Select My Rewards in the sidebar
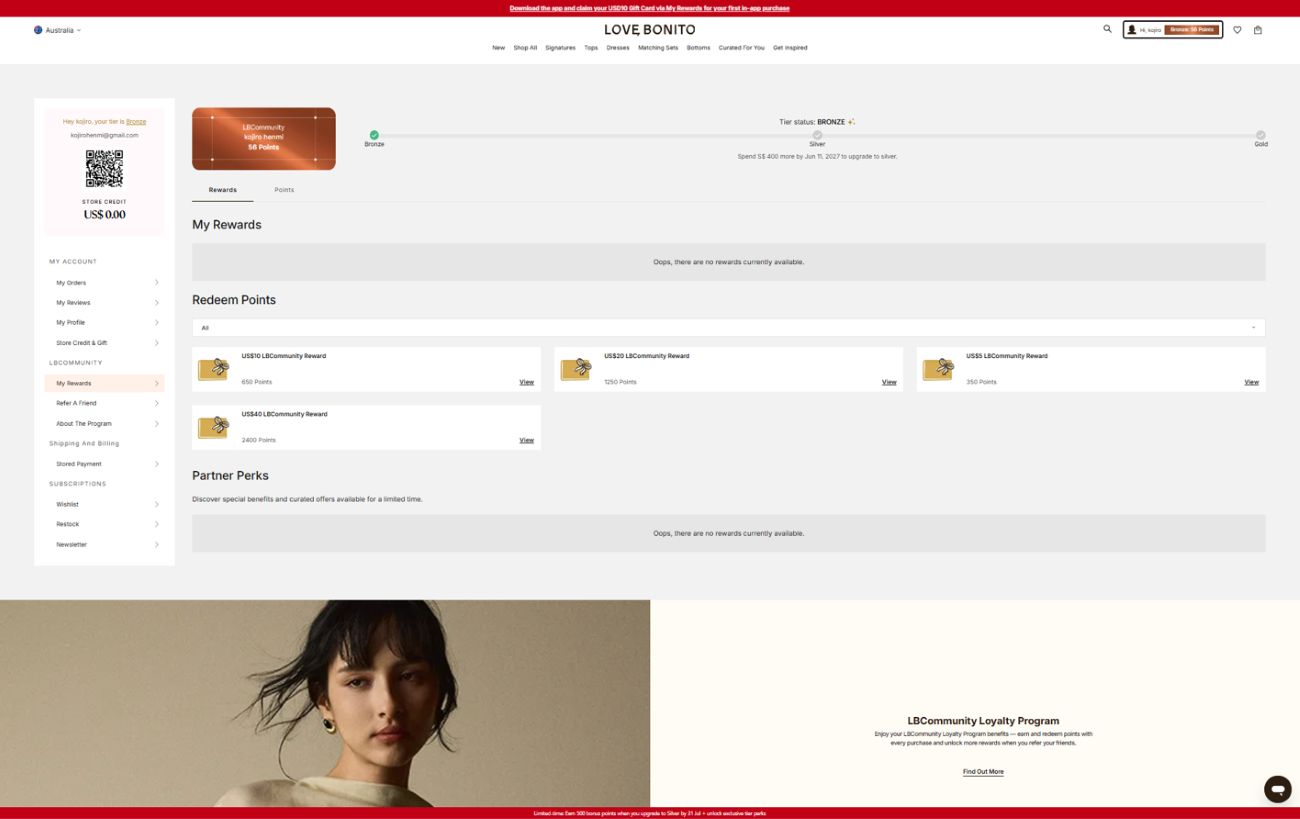Image resolution: width=1300 pixels, height=819 pixels. click(104, 383)
